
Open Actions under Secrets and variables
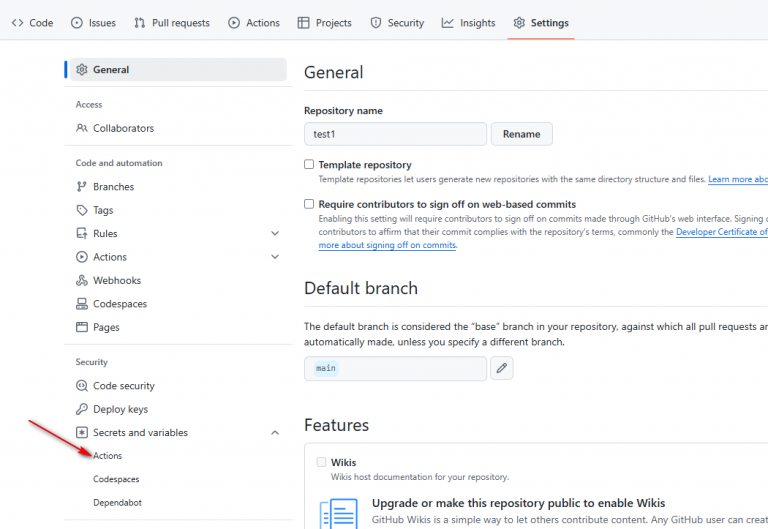(x=108, y=456)
